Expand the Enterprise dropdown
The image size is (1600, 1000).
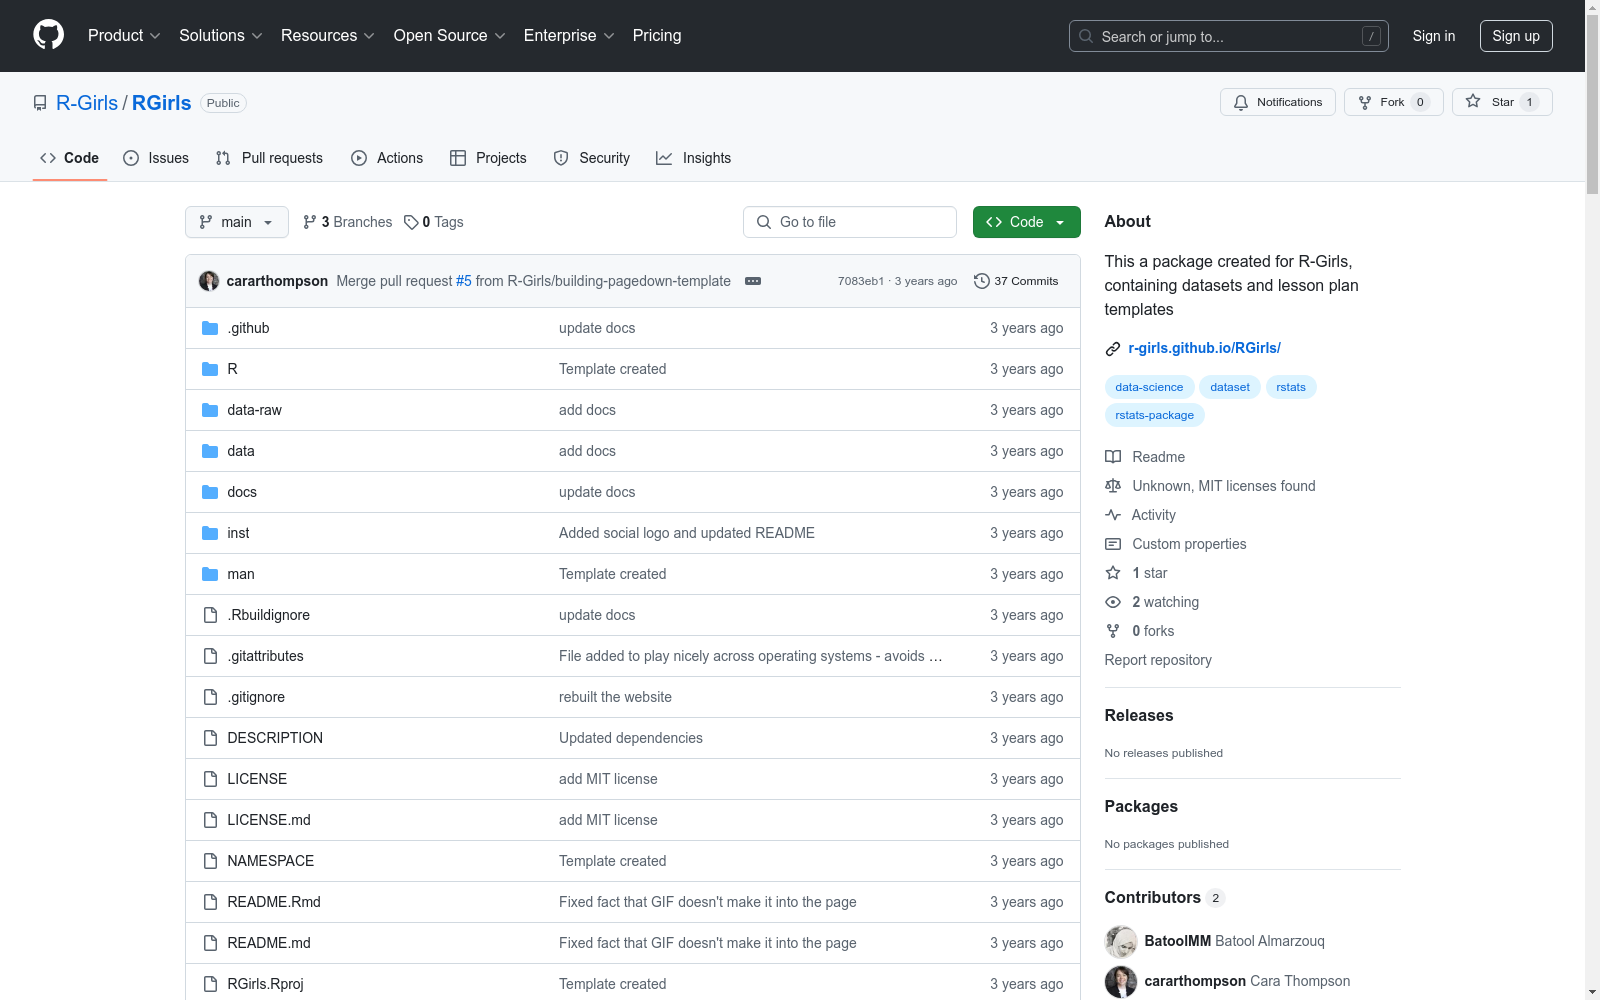pyautogui.click(x=569, y=36)
